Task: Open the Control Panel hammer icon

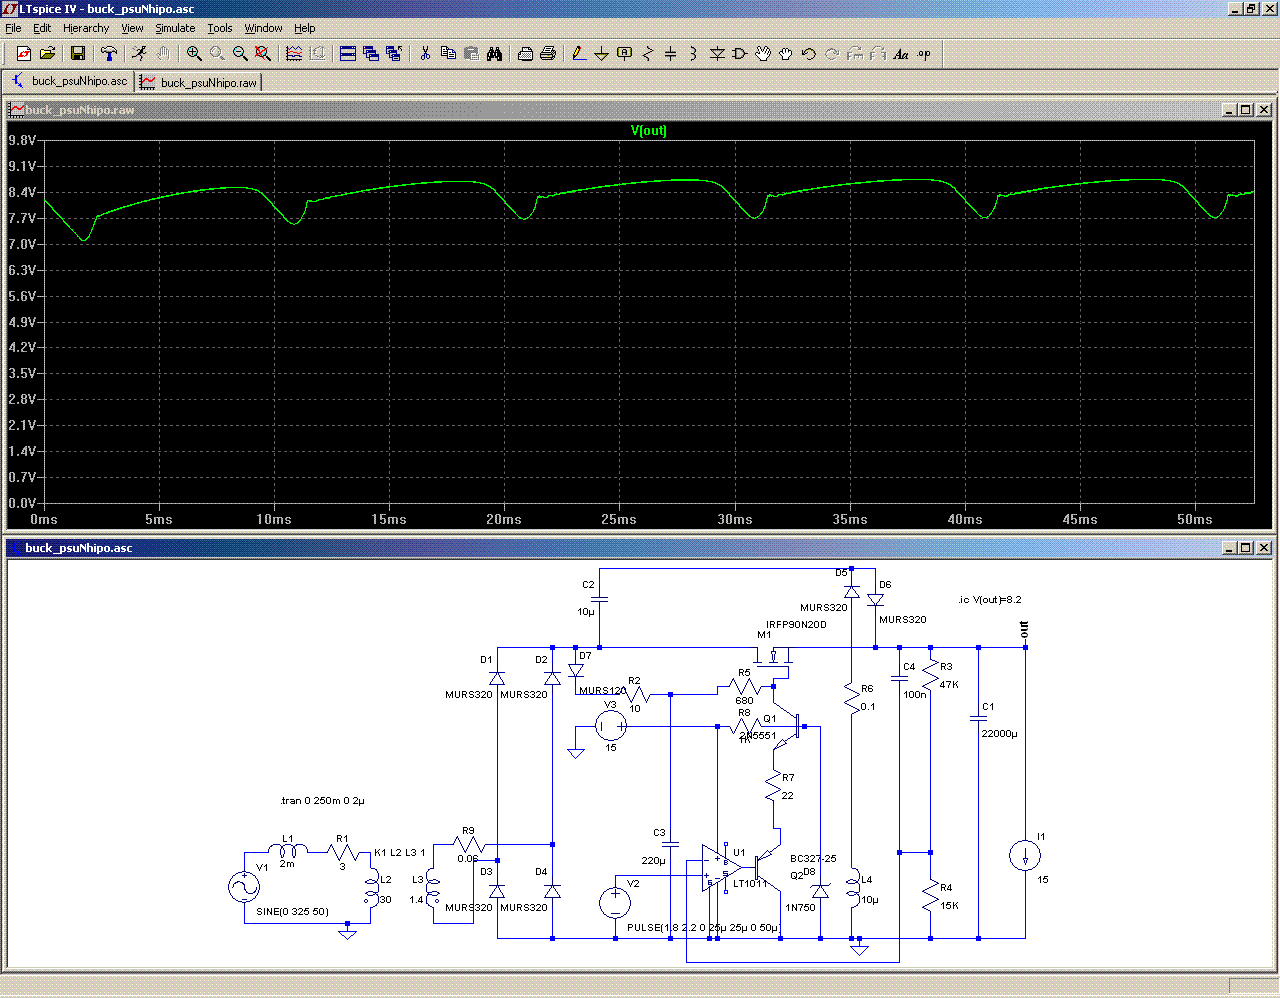Action: click(109, 54)
